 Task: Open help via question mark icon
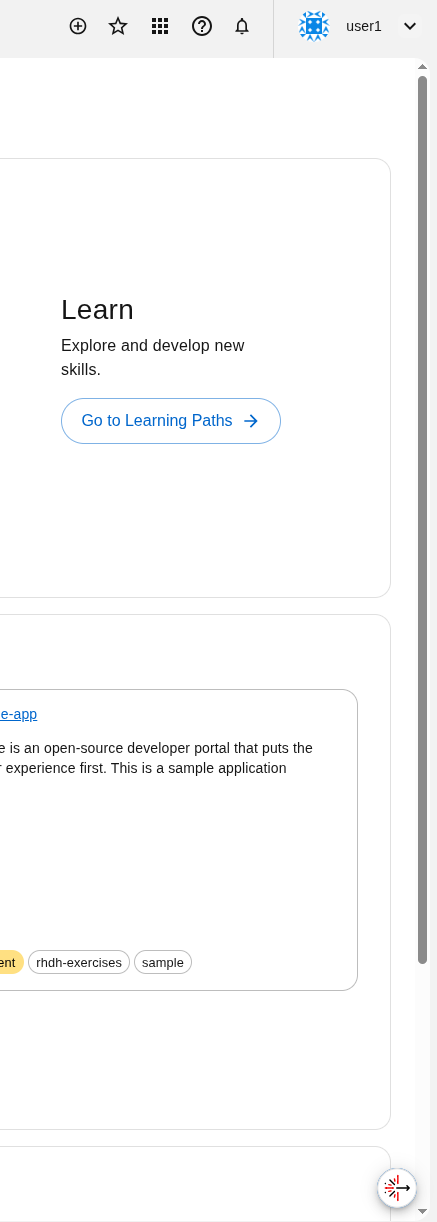[202, 26]
